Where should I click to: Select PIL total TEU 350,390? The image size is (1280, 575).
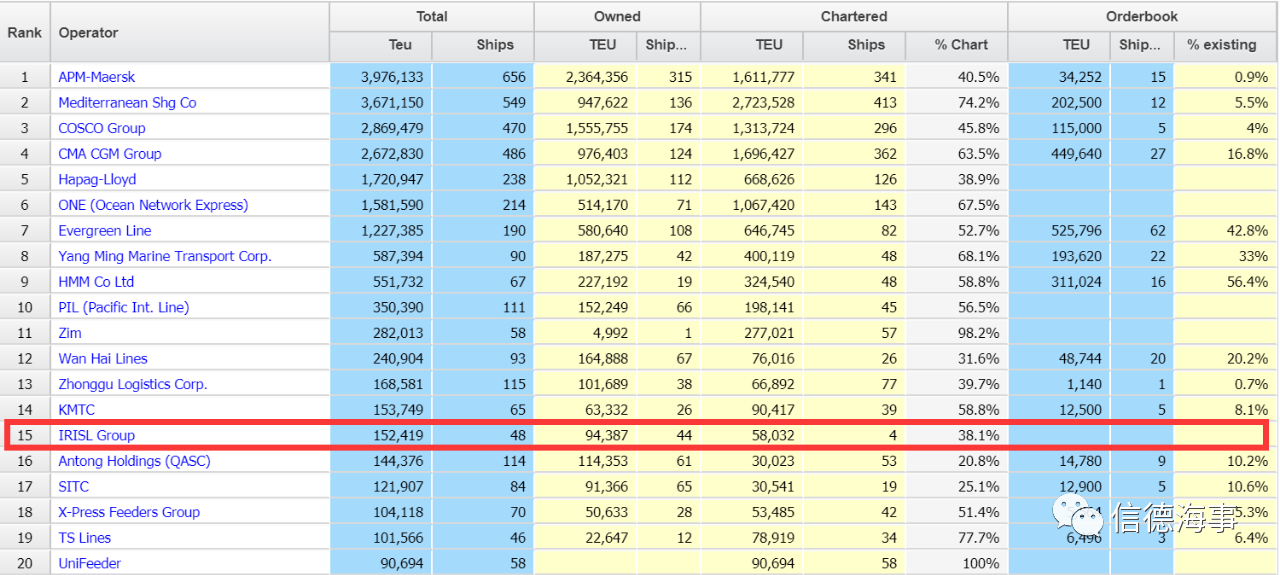pos(397,307)
